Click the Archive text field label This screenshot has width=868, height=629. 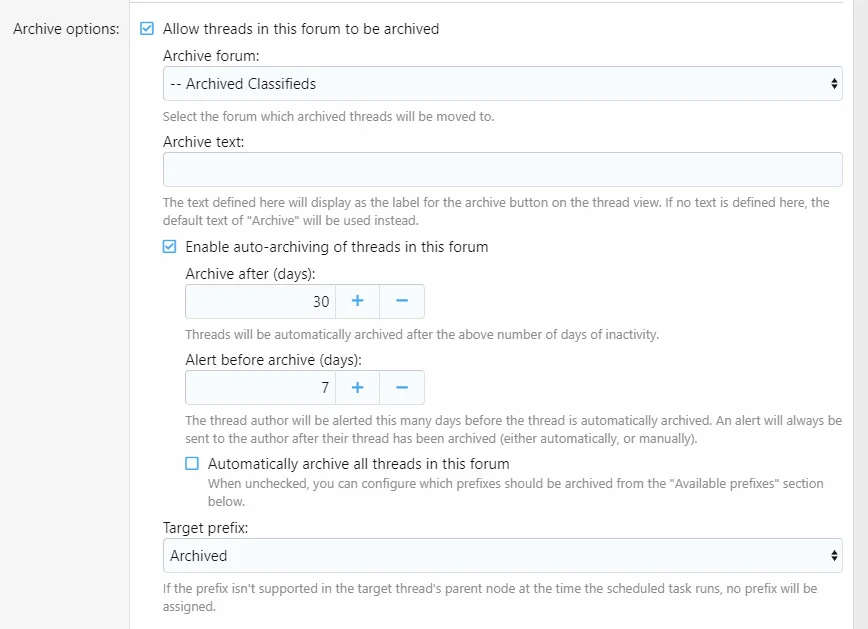203,142
